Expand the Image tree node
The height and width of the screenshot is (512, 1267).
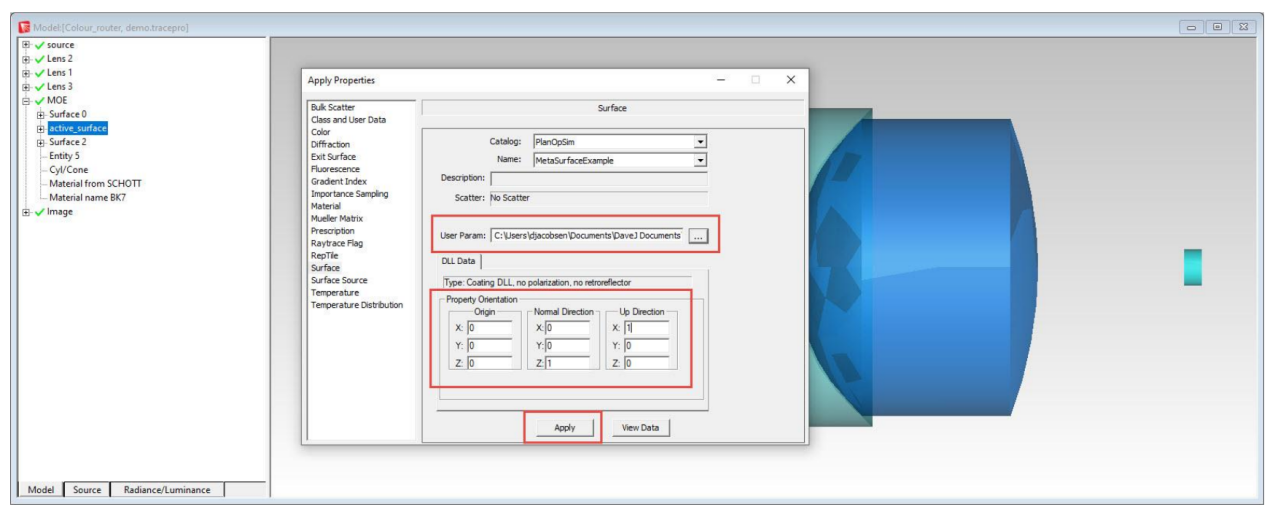point(26,212)
